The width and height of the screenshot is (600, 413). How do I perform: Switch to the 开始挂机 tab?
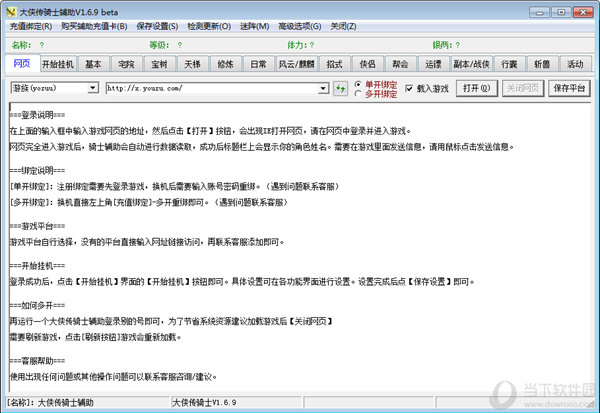click(x=58, y=64)
